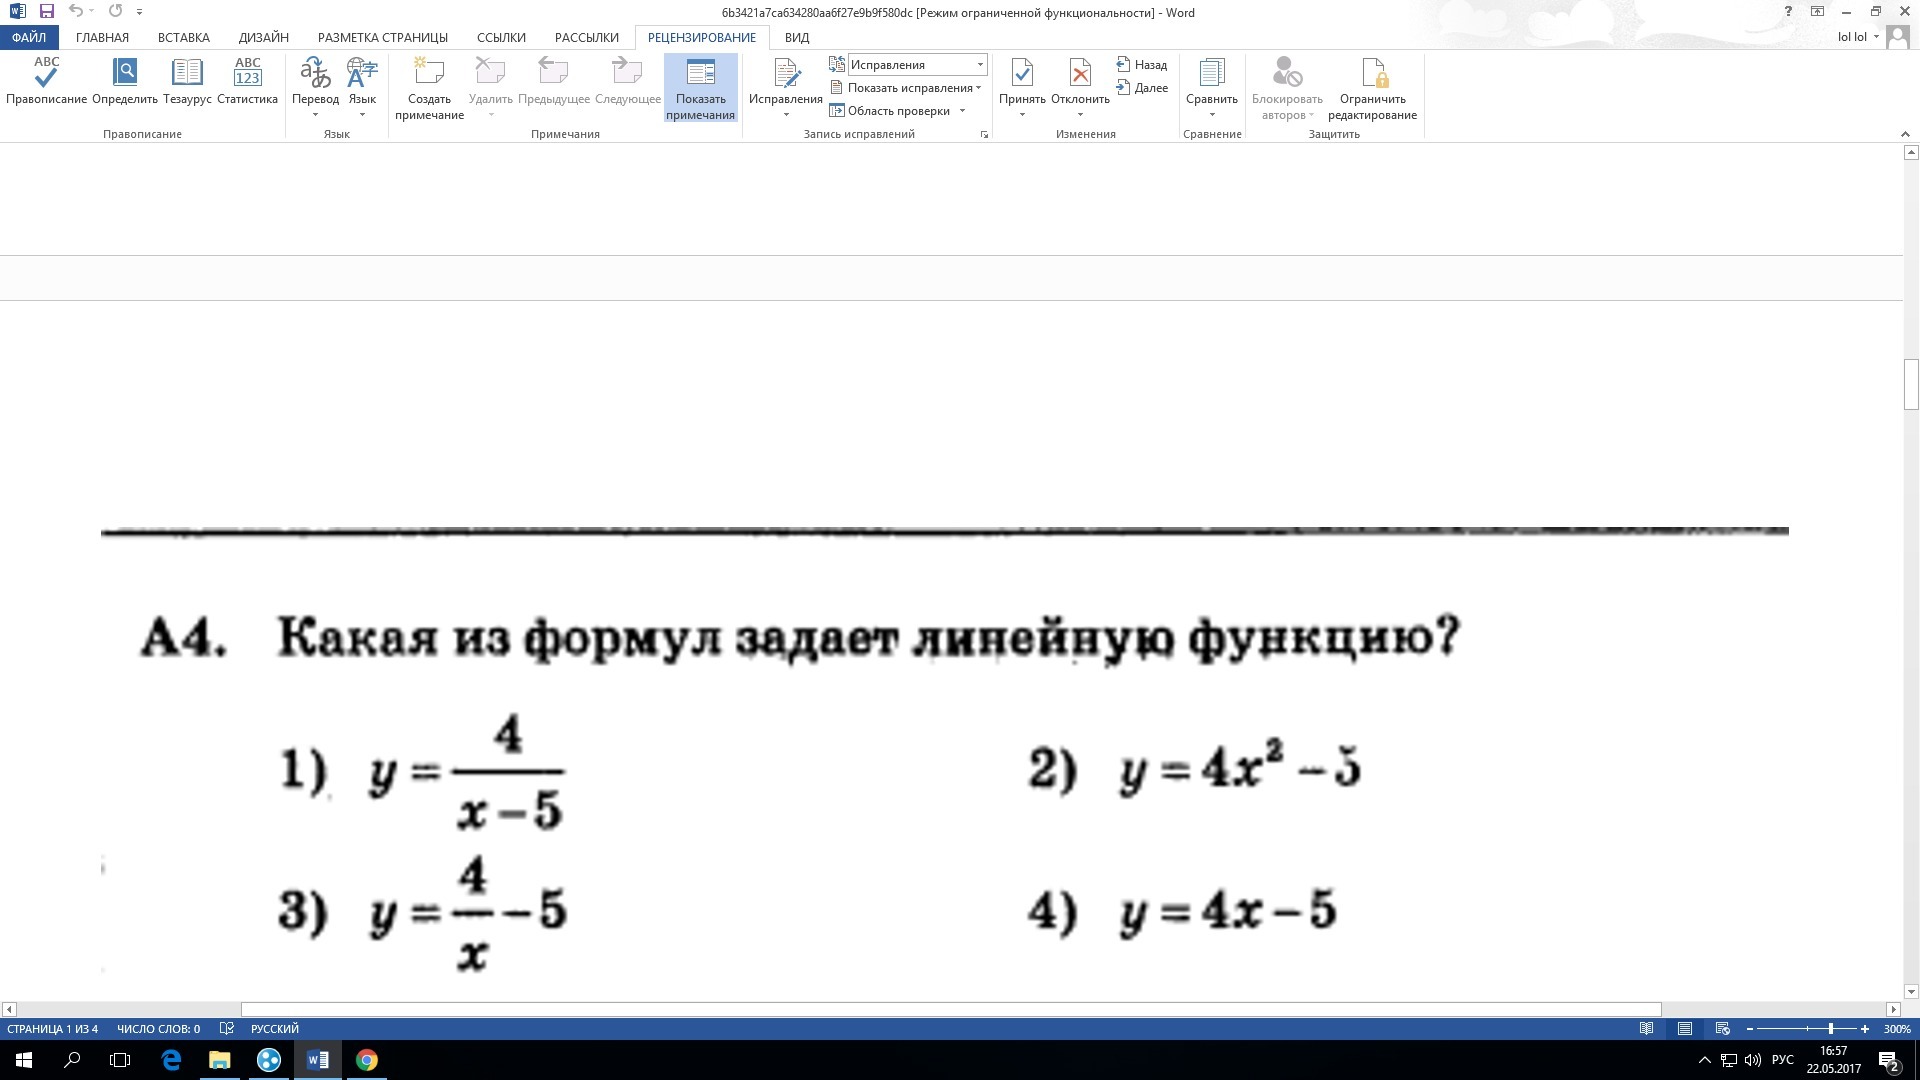Click the Далее next change button

(1142, 88)
